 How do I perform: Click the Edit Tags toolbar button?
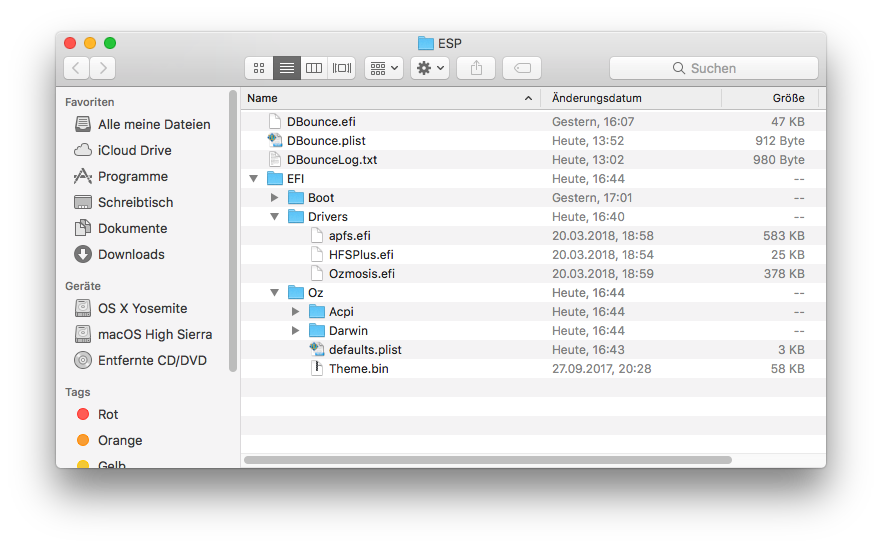coord(522,68)
